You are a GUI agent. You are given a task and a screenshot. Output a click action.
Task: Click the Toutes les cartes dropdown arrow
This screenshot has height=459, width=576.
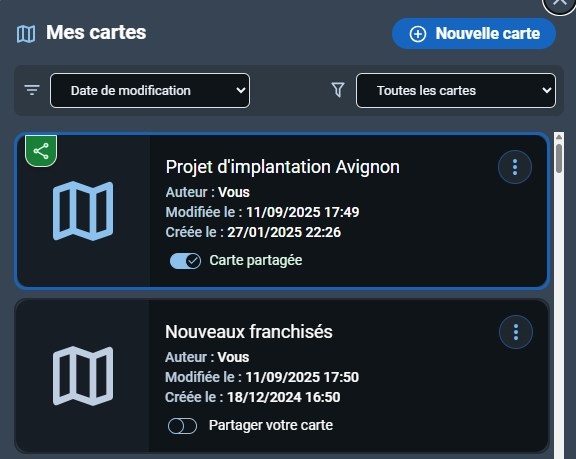pyautogui.click(x=546, y=90)
